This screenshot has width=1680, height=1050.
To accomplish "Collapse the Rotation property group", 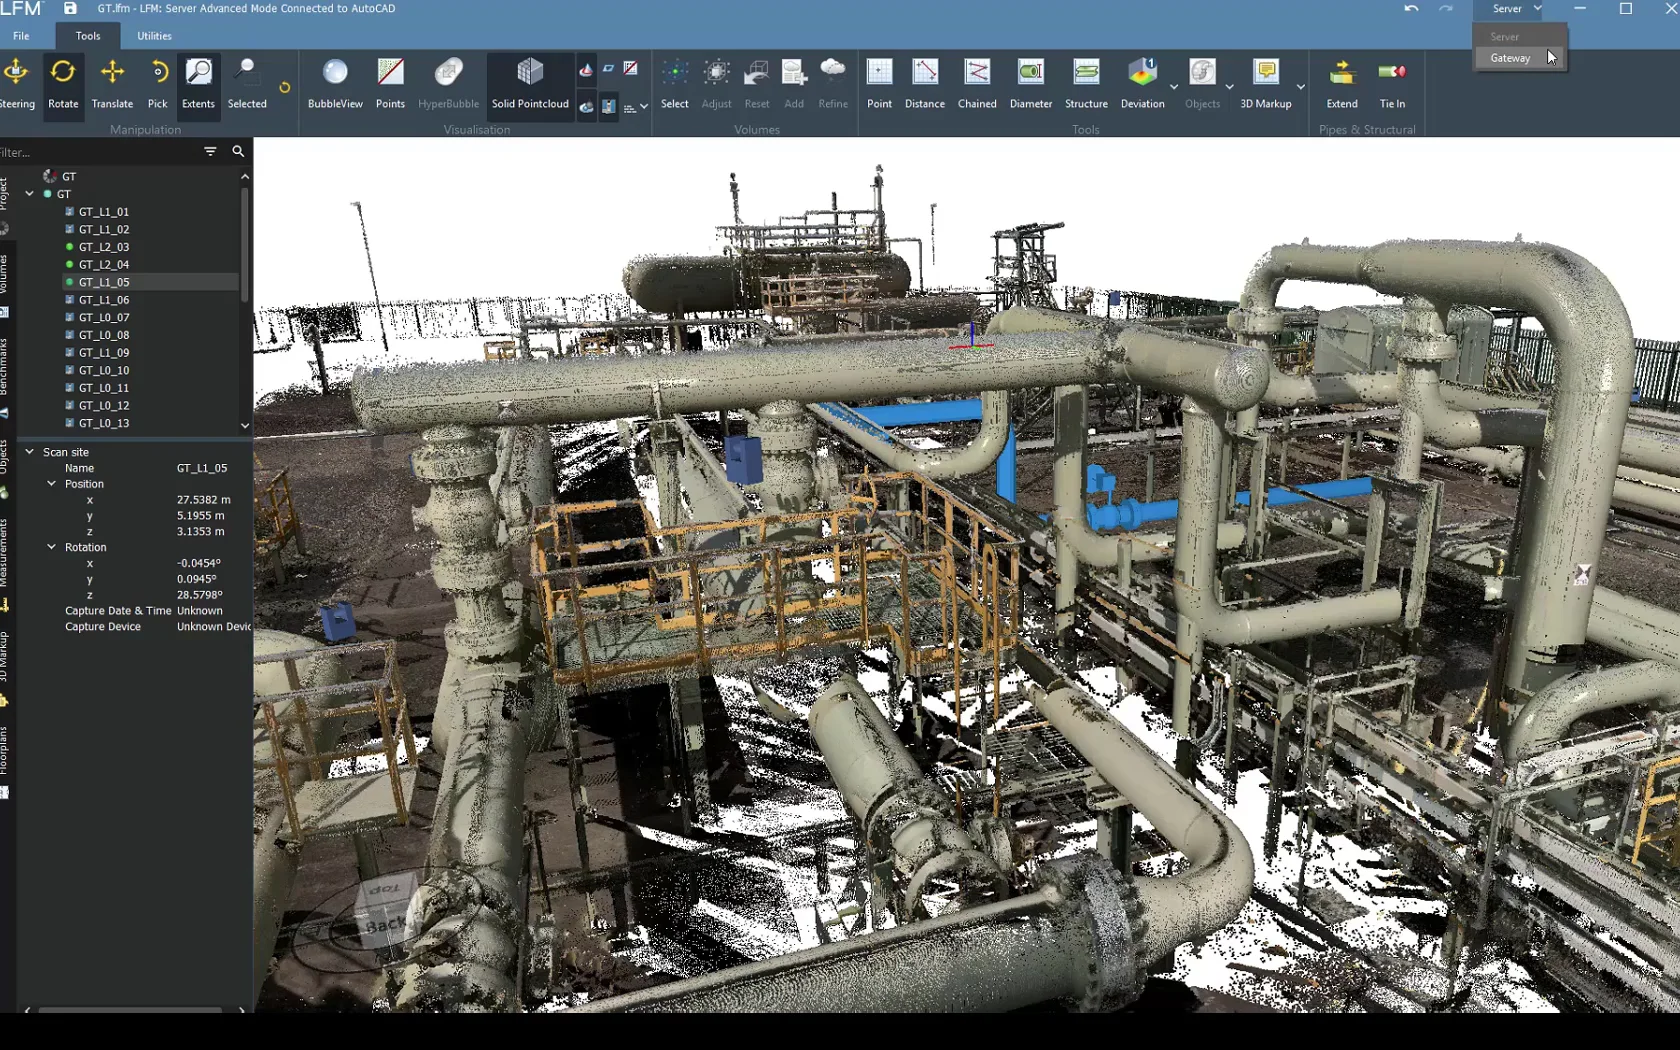I will pyautogui.click(x=52, y=547).
